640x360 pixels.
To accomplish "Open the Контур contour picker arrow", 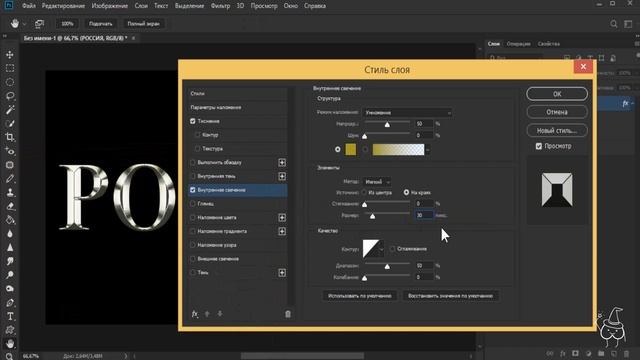I will 382,249.
